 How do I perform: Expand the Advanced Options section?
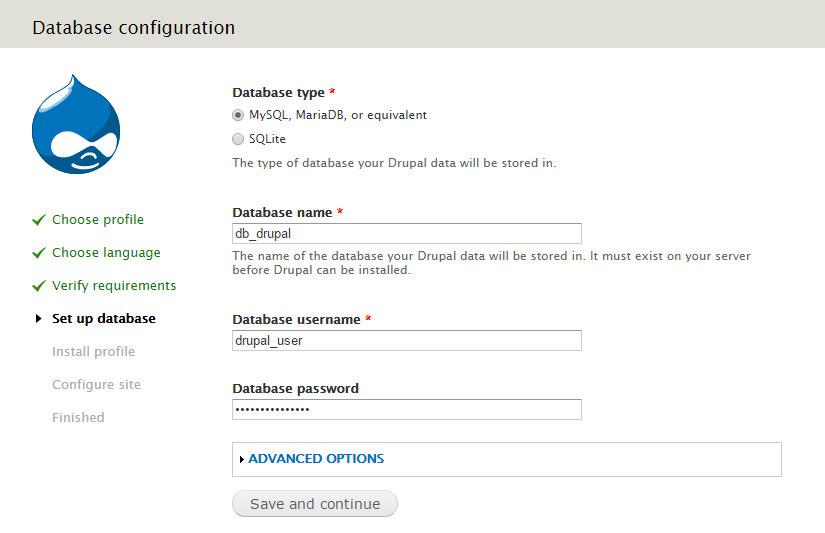(316, 459)
